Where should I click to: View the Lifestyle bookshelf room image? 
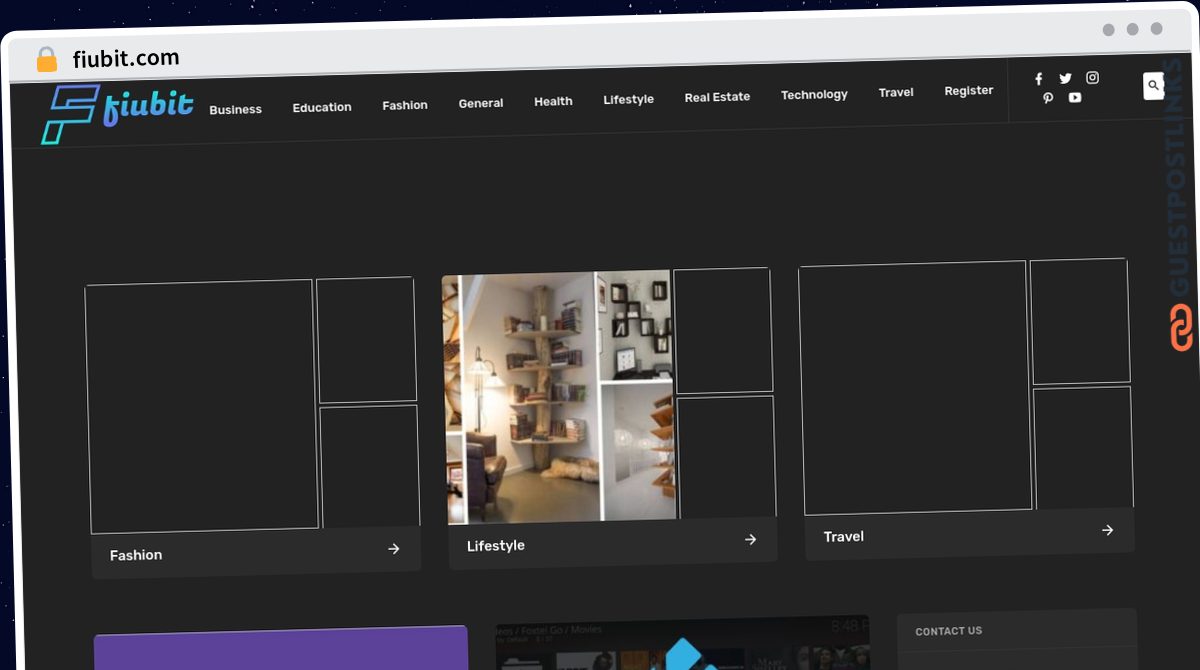pos(558,397)
